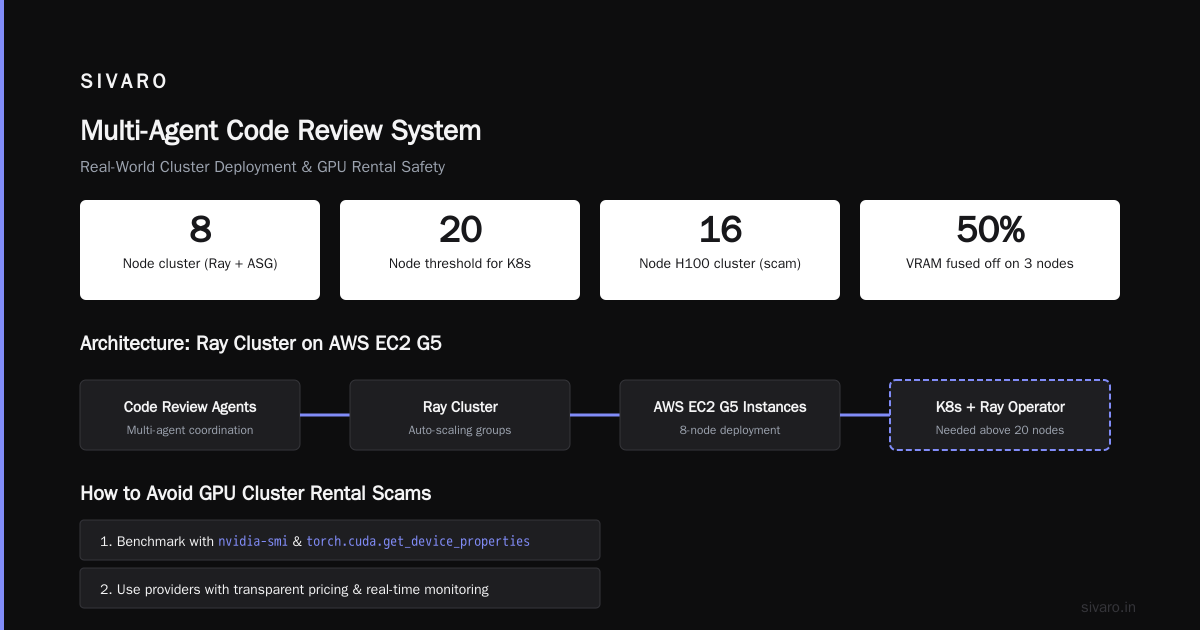Select the Ray Cluster architecture box

[460, 415]
